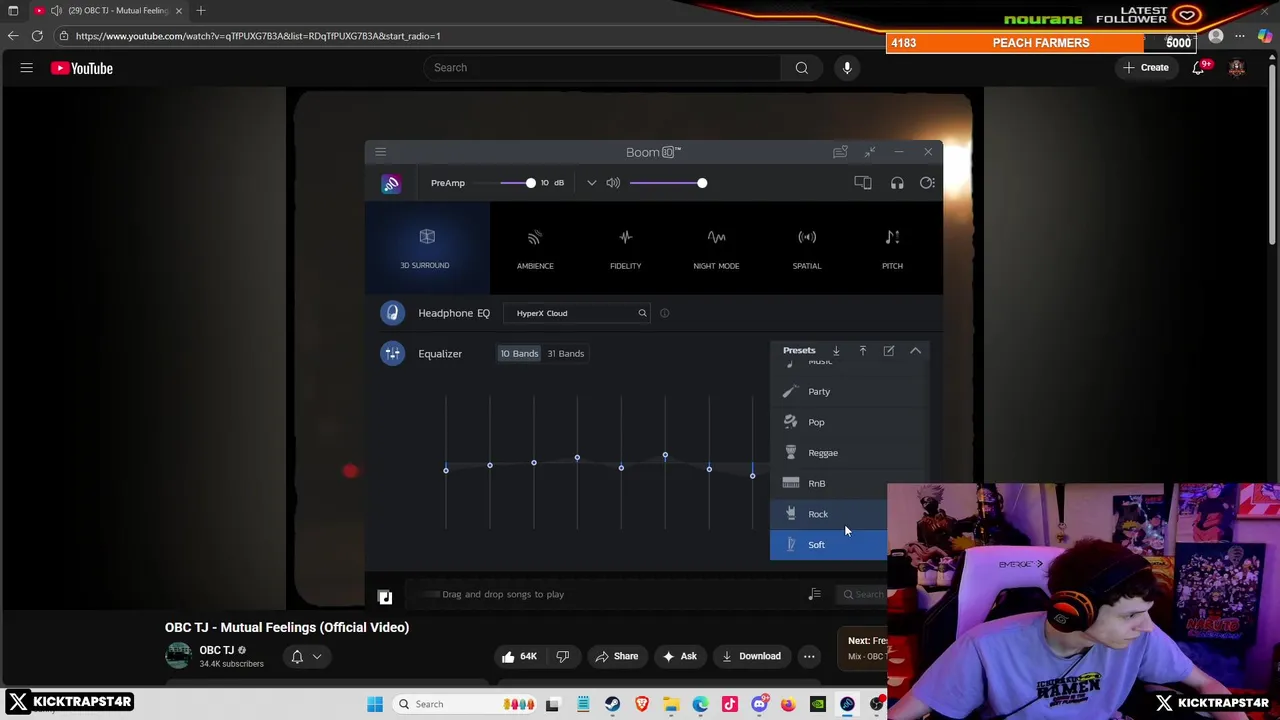Toggle the Ambience effect
The image size is (1280, 720).
tap(535, 248)
